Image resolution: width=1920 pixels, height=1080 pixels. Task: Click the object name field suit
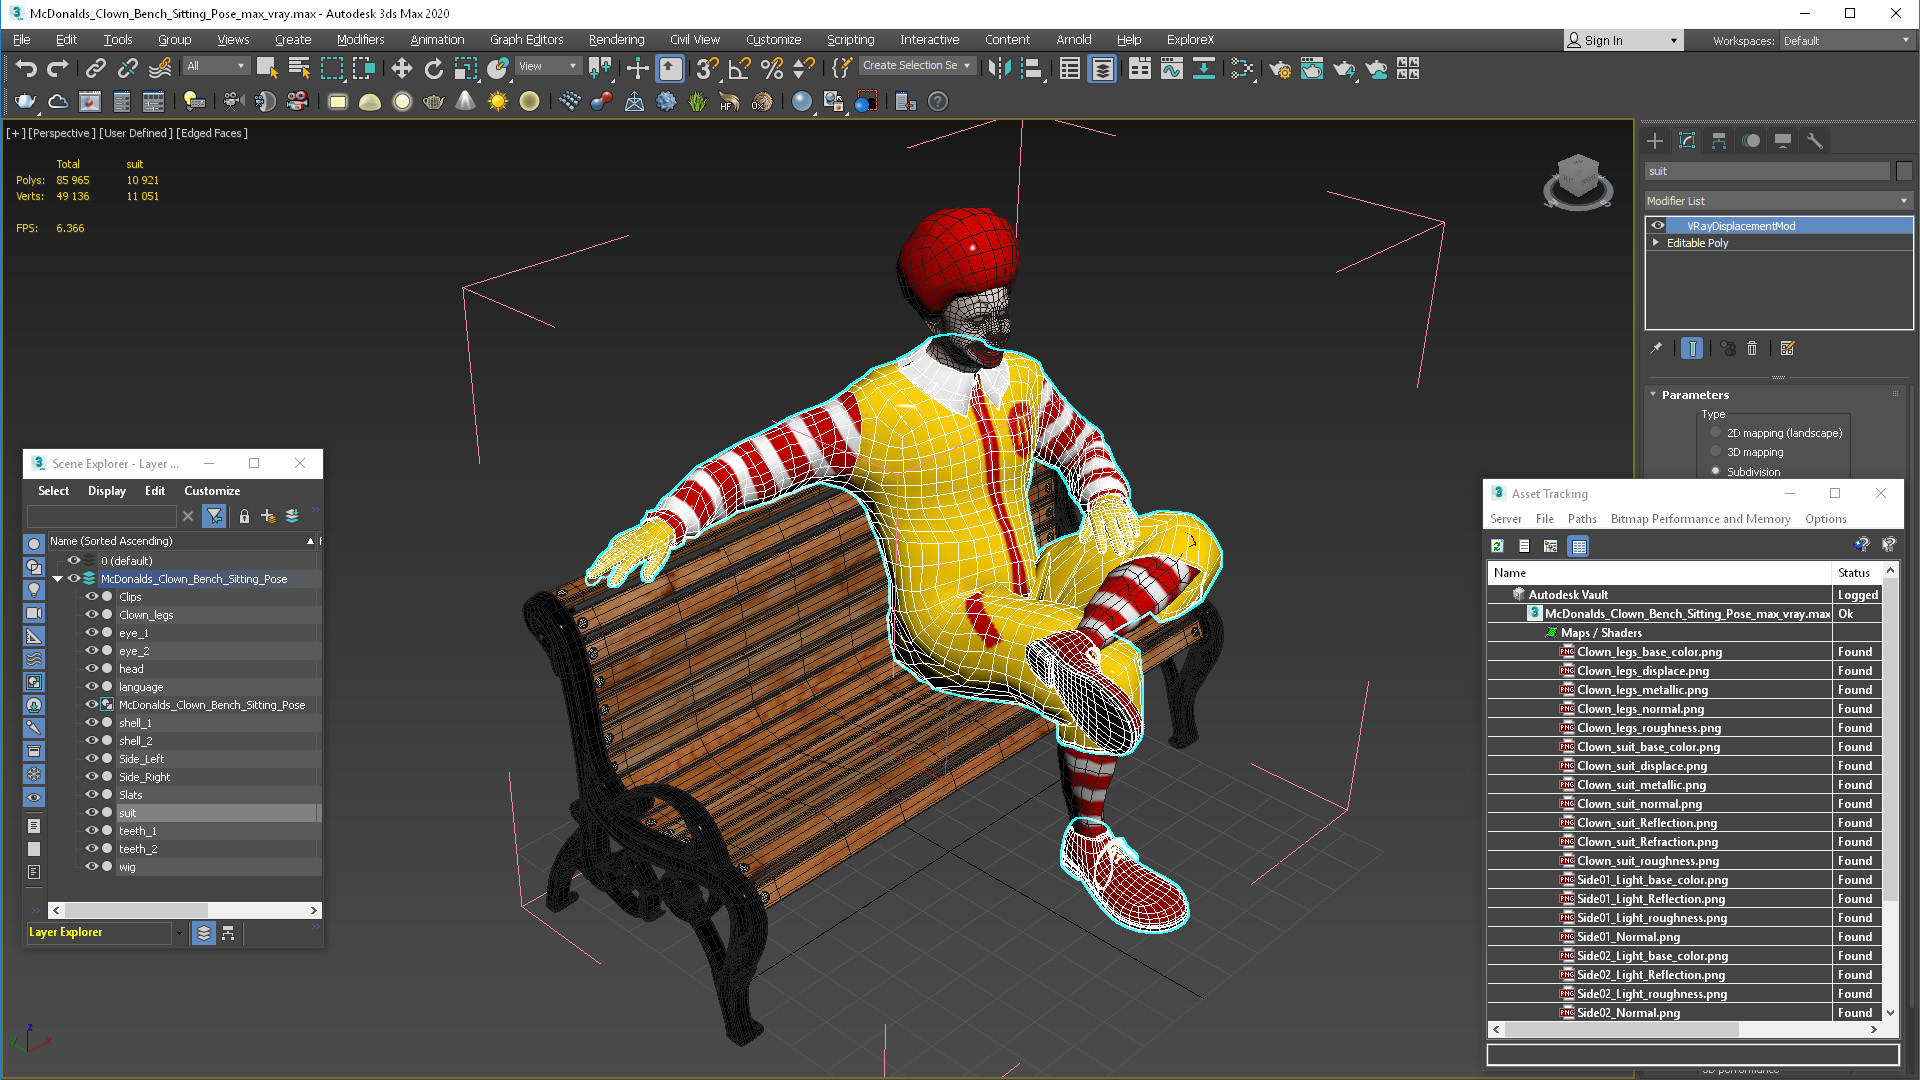coord(1768,171)
